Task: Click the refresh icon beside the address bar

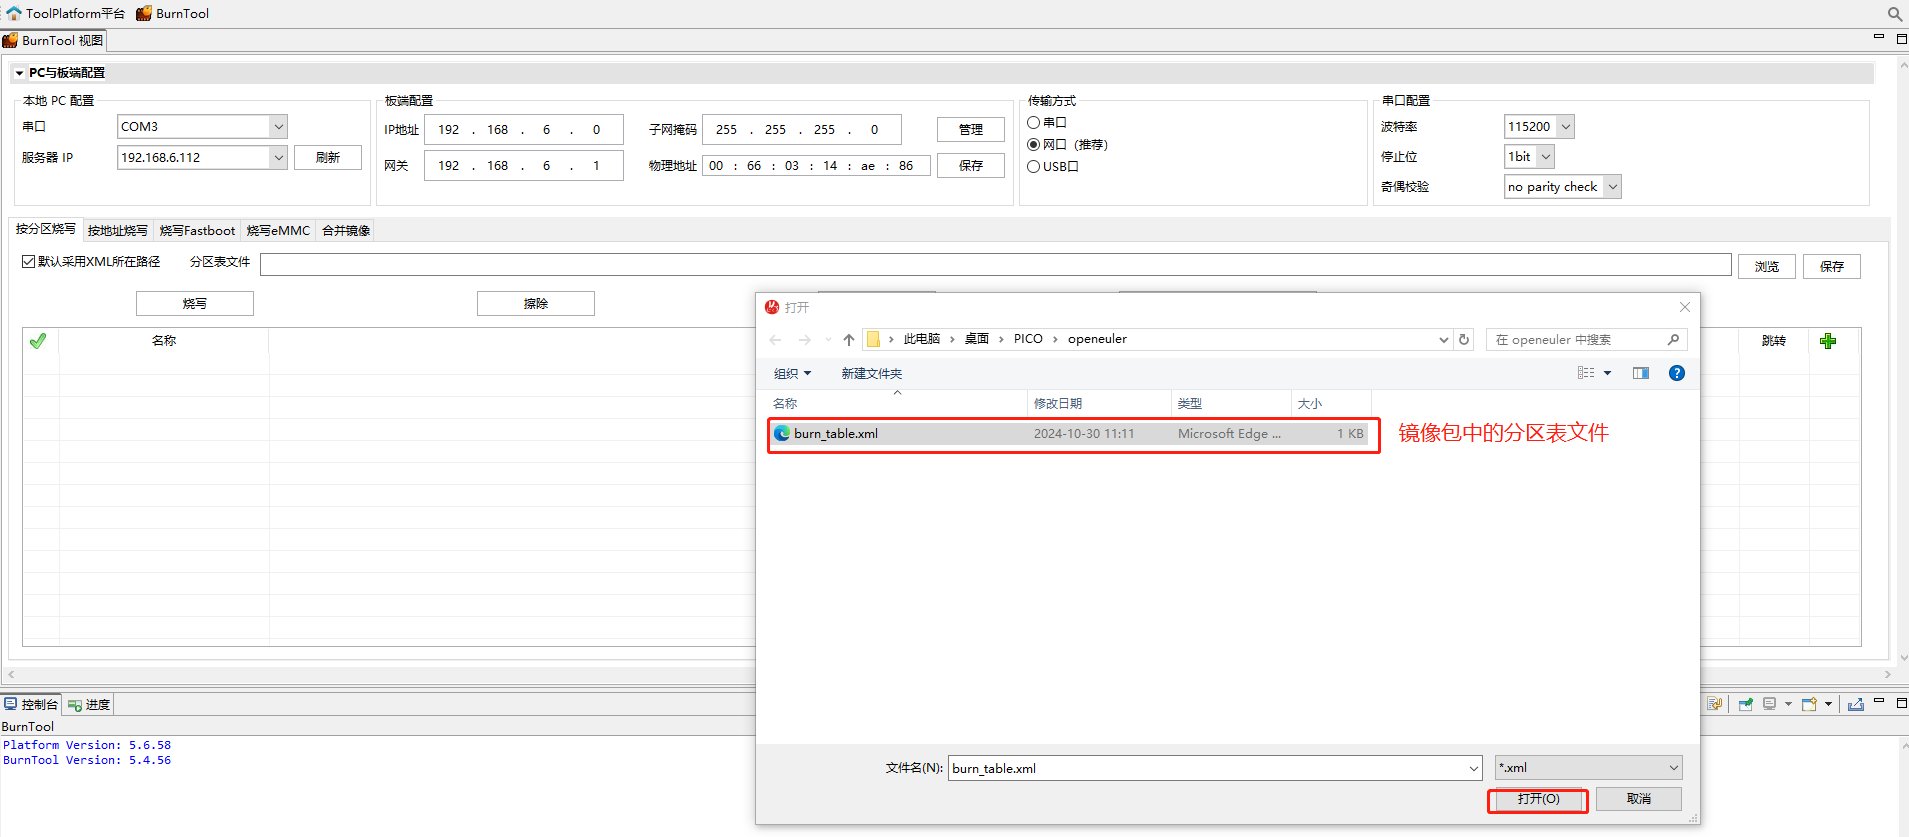Action: coord(1464,339)
